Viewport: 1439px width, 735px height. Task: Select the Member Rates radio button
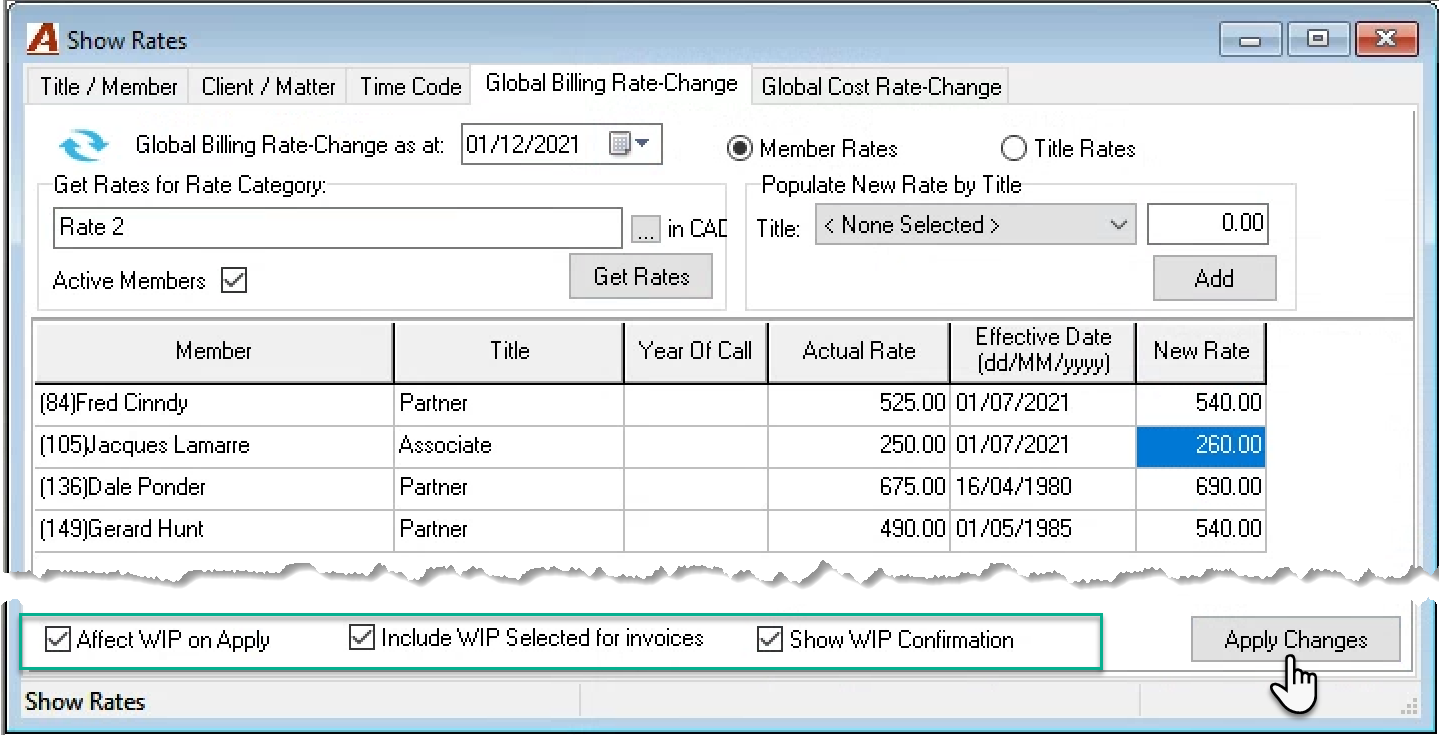740,149
